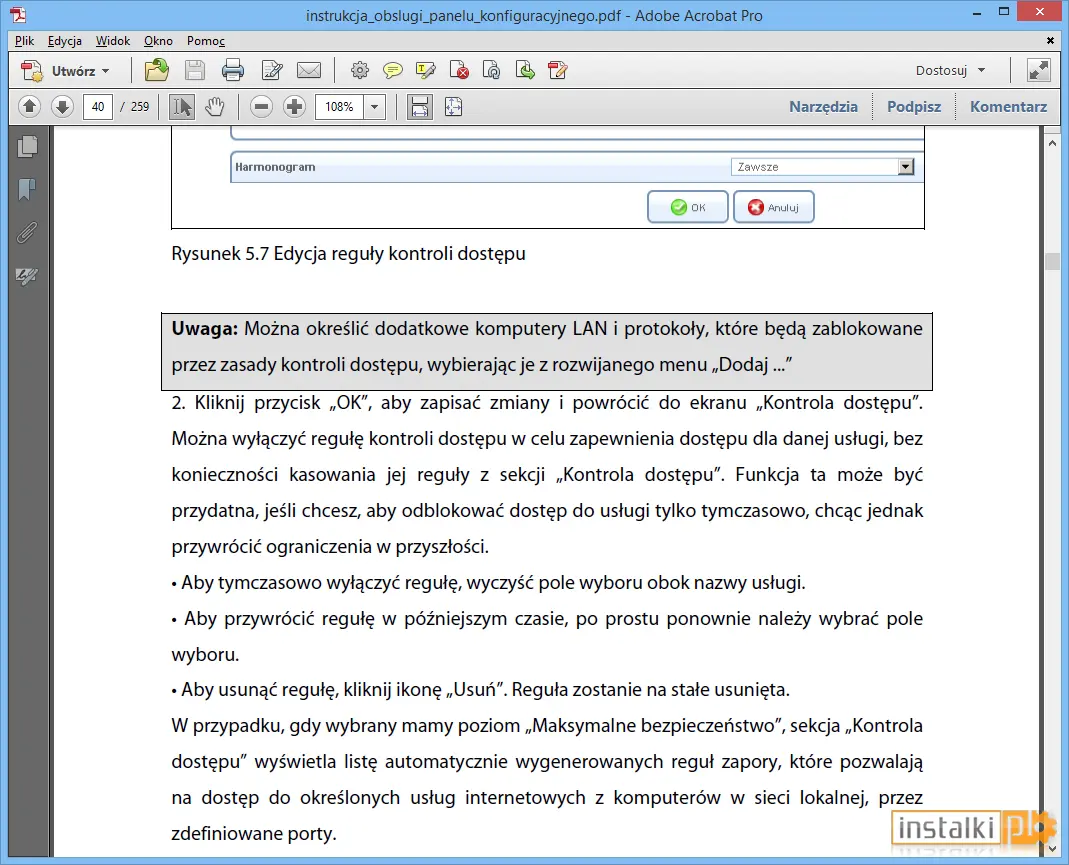Click the edit PDF form icon with pencil

(558, 70)
